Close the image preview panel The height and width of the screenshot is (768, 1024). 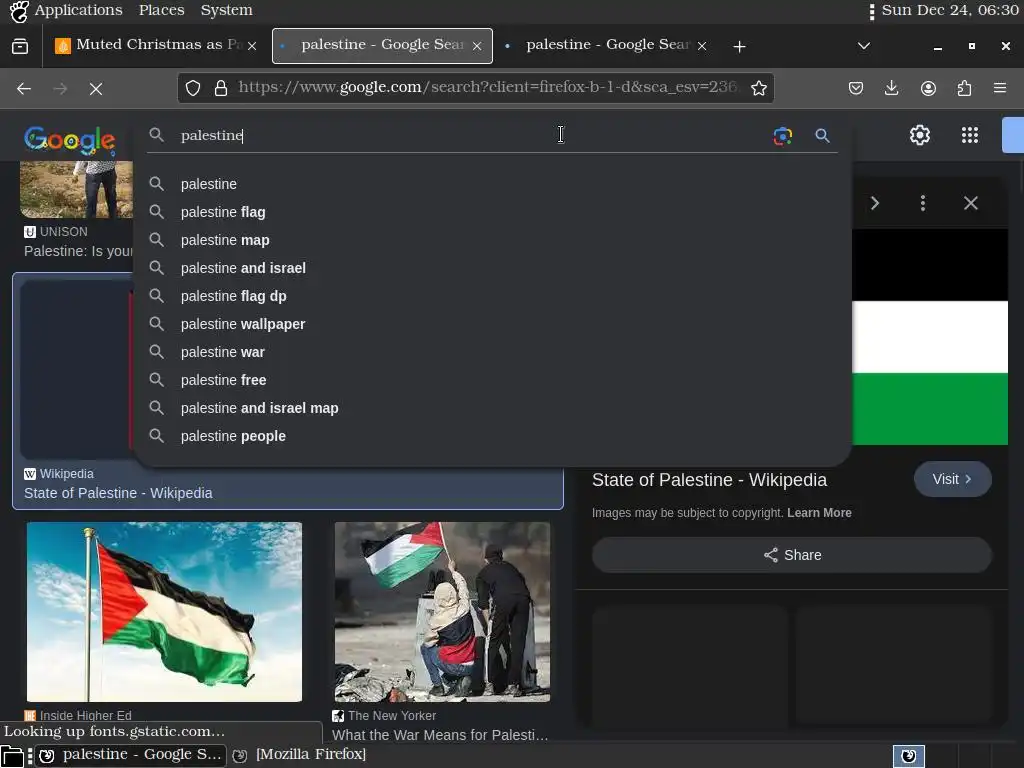[970, 203]
